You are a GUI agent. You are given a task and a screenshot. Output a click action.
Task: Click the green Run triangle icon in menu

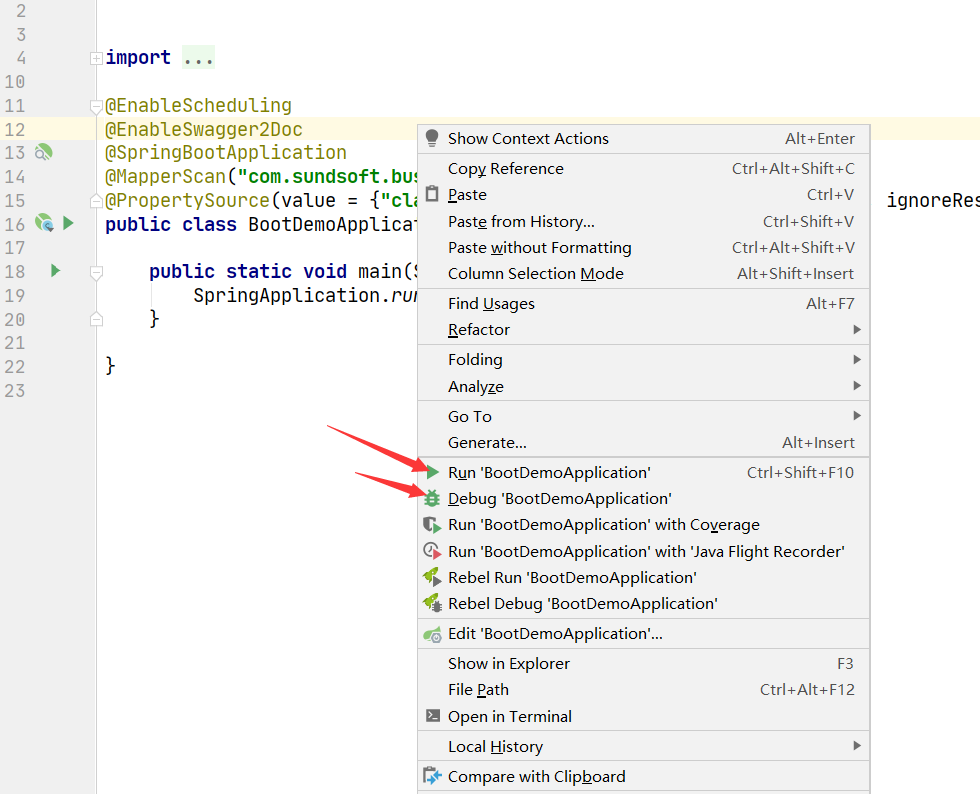(x=432, y=472)
